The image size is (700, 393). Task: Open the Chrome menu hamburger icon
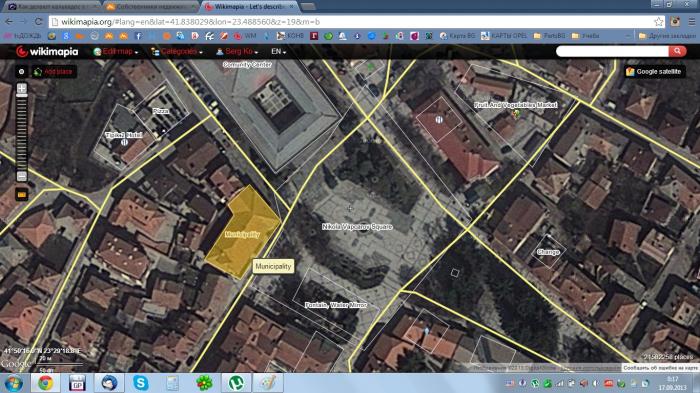(692, 21)
